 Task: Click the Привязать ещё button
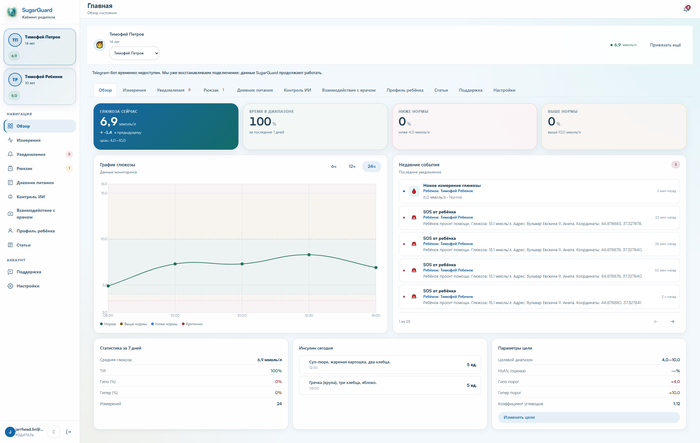tap(665, 45)
